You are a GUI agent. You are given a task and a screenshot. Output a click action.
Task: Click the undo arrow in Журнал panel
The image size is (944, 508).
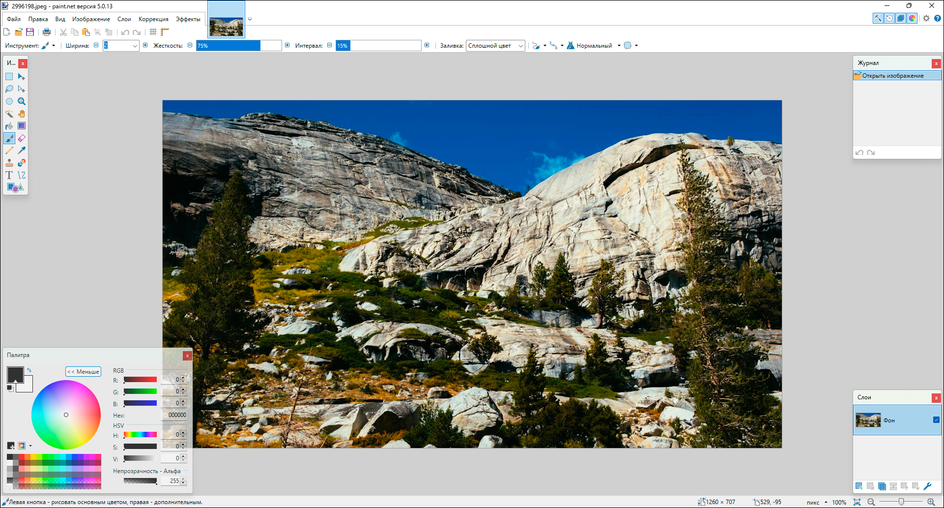pyautogui.click(x=859, y=152)
